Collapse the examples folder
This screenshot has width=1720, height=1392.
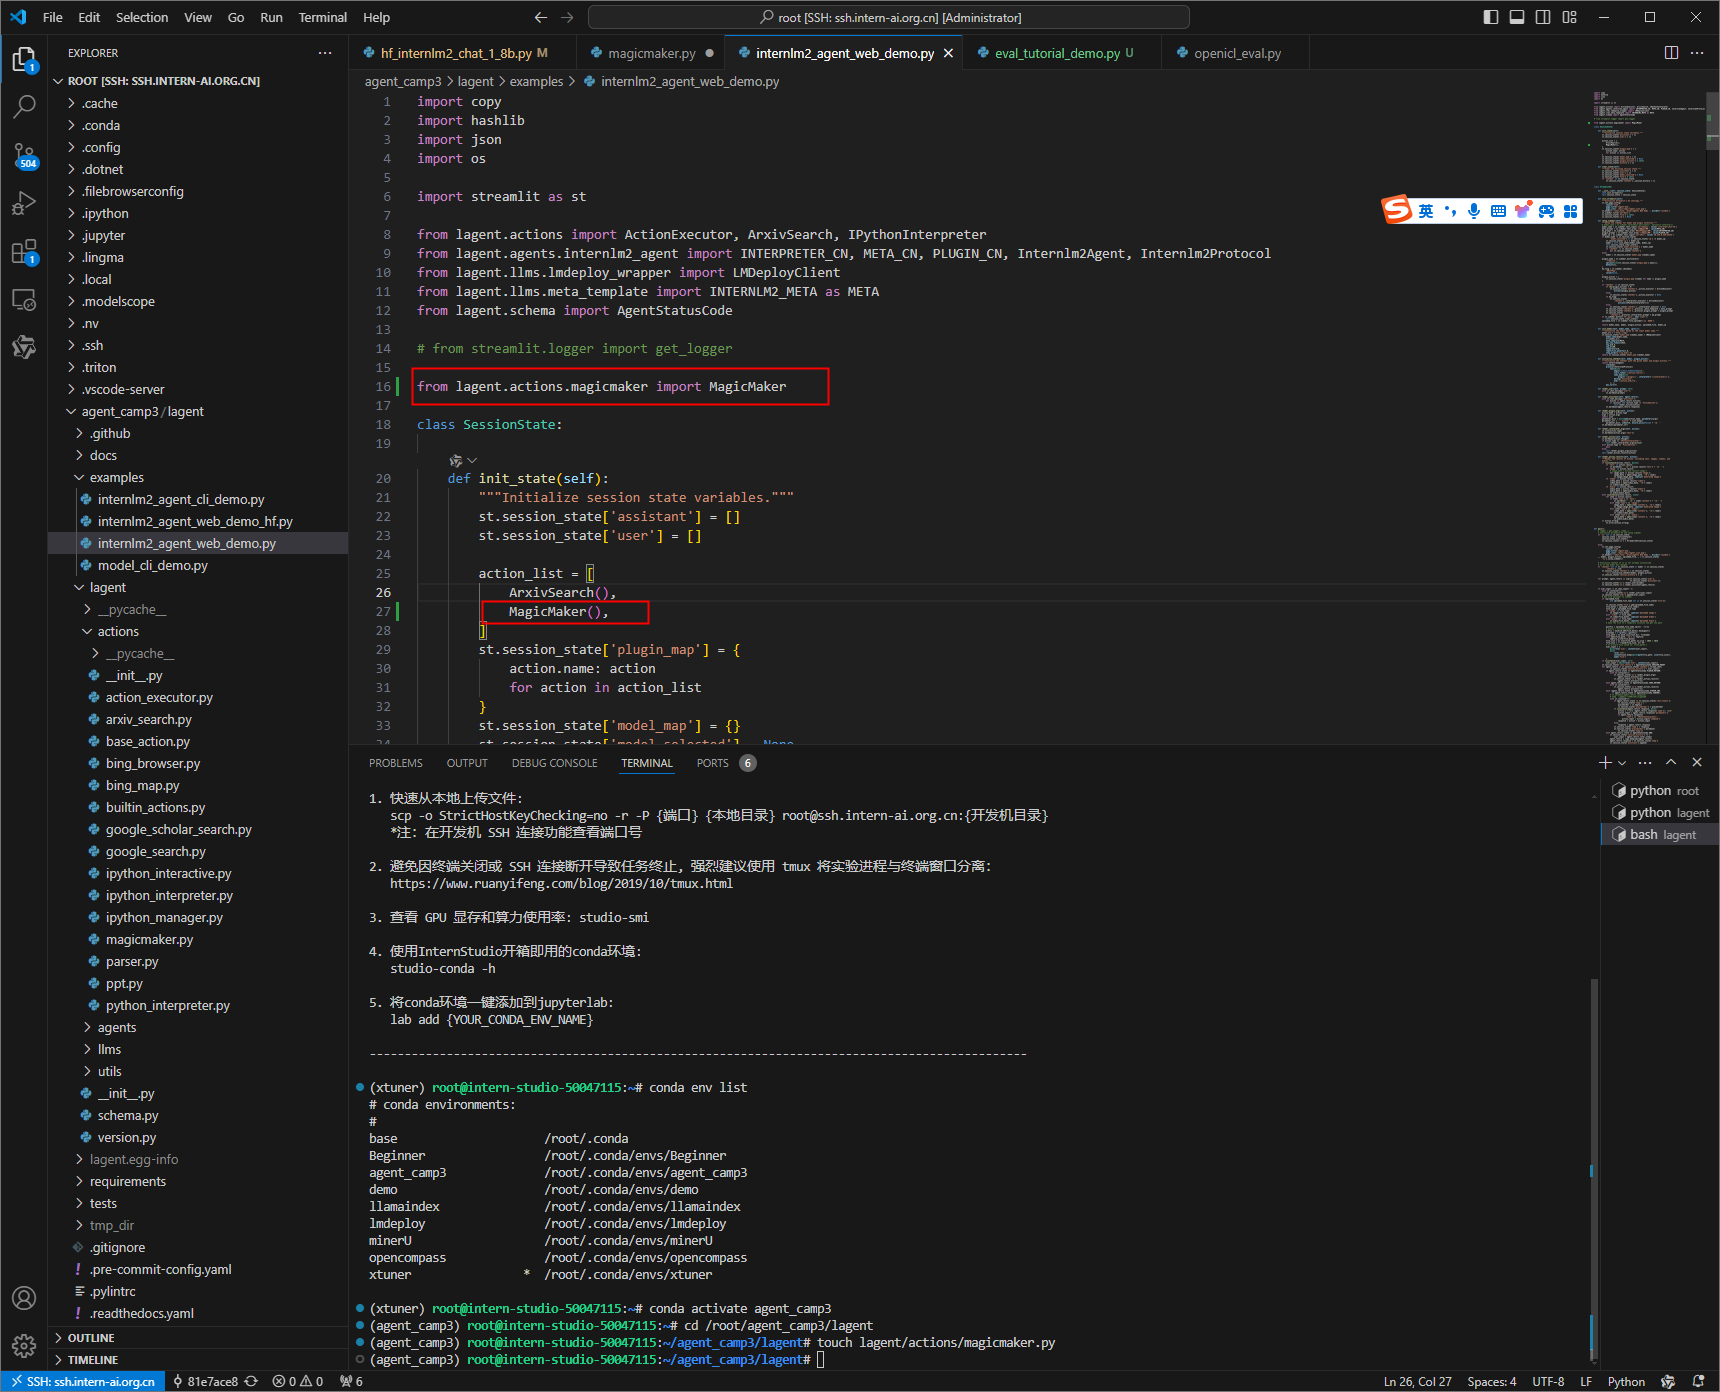click(198, 477)
